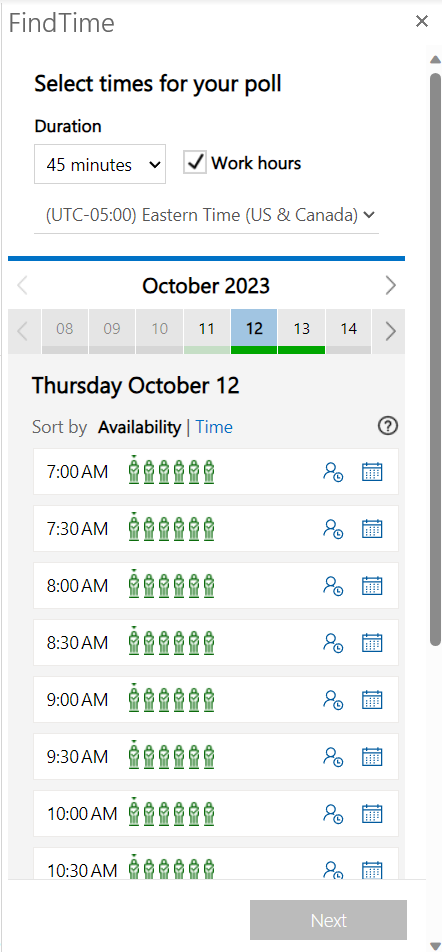
Task: Sort time slots by Time
Action: [214, 427]
